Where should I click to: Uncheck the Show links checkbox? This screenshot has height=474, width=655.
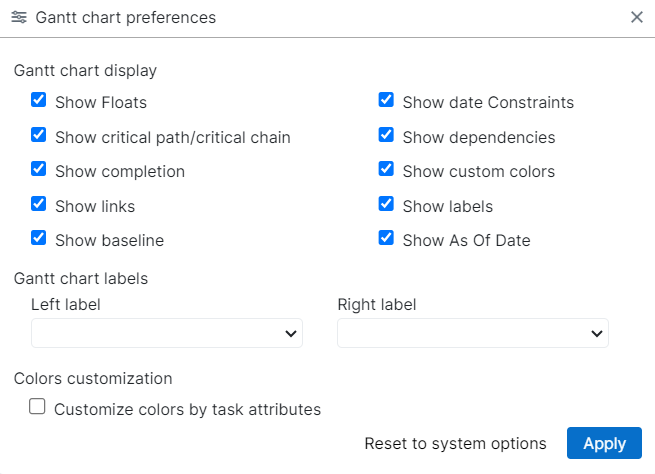[39, 205]
